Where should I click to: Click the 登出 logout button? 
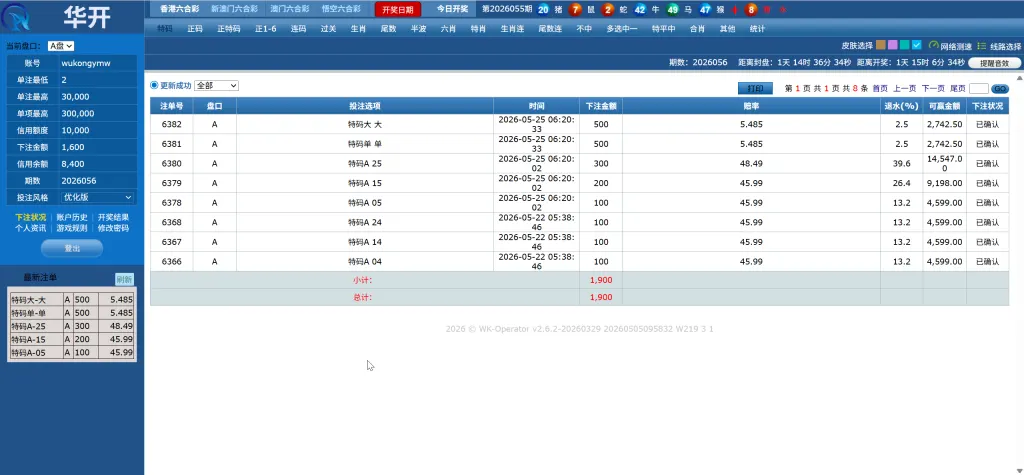pos(72,248)
